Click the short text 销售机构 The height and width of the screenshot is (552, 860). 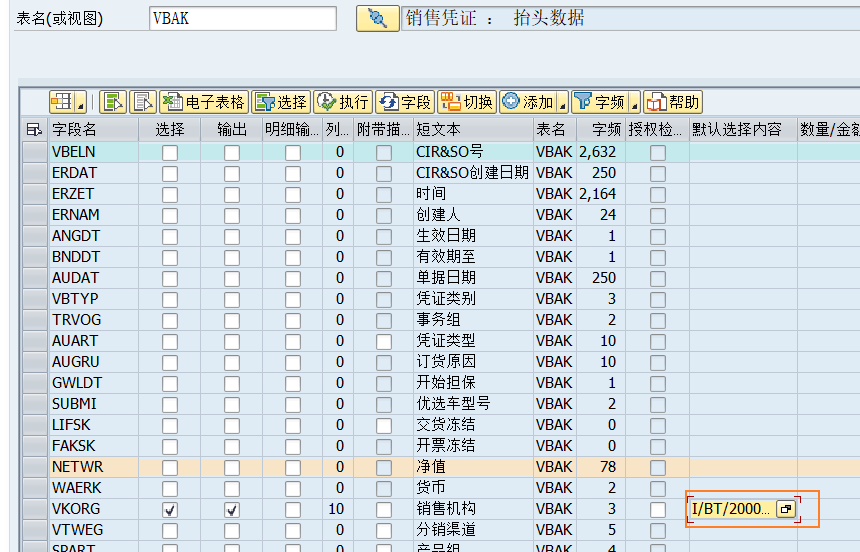tap(446, 509)
